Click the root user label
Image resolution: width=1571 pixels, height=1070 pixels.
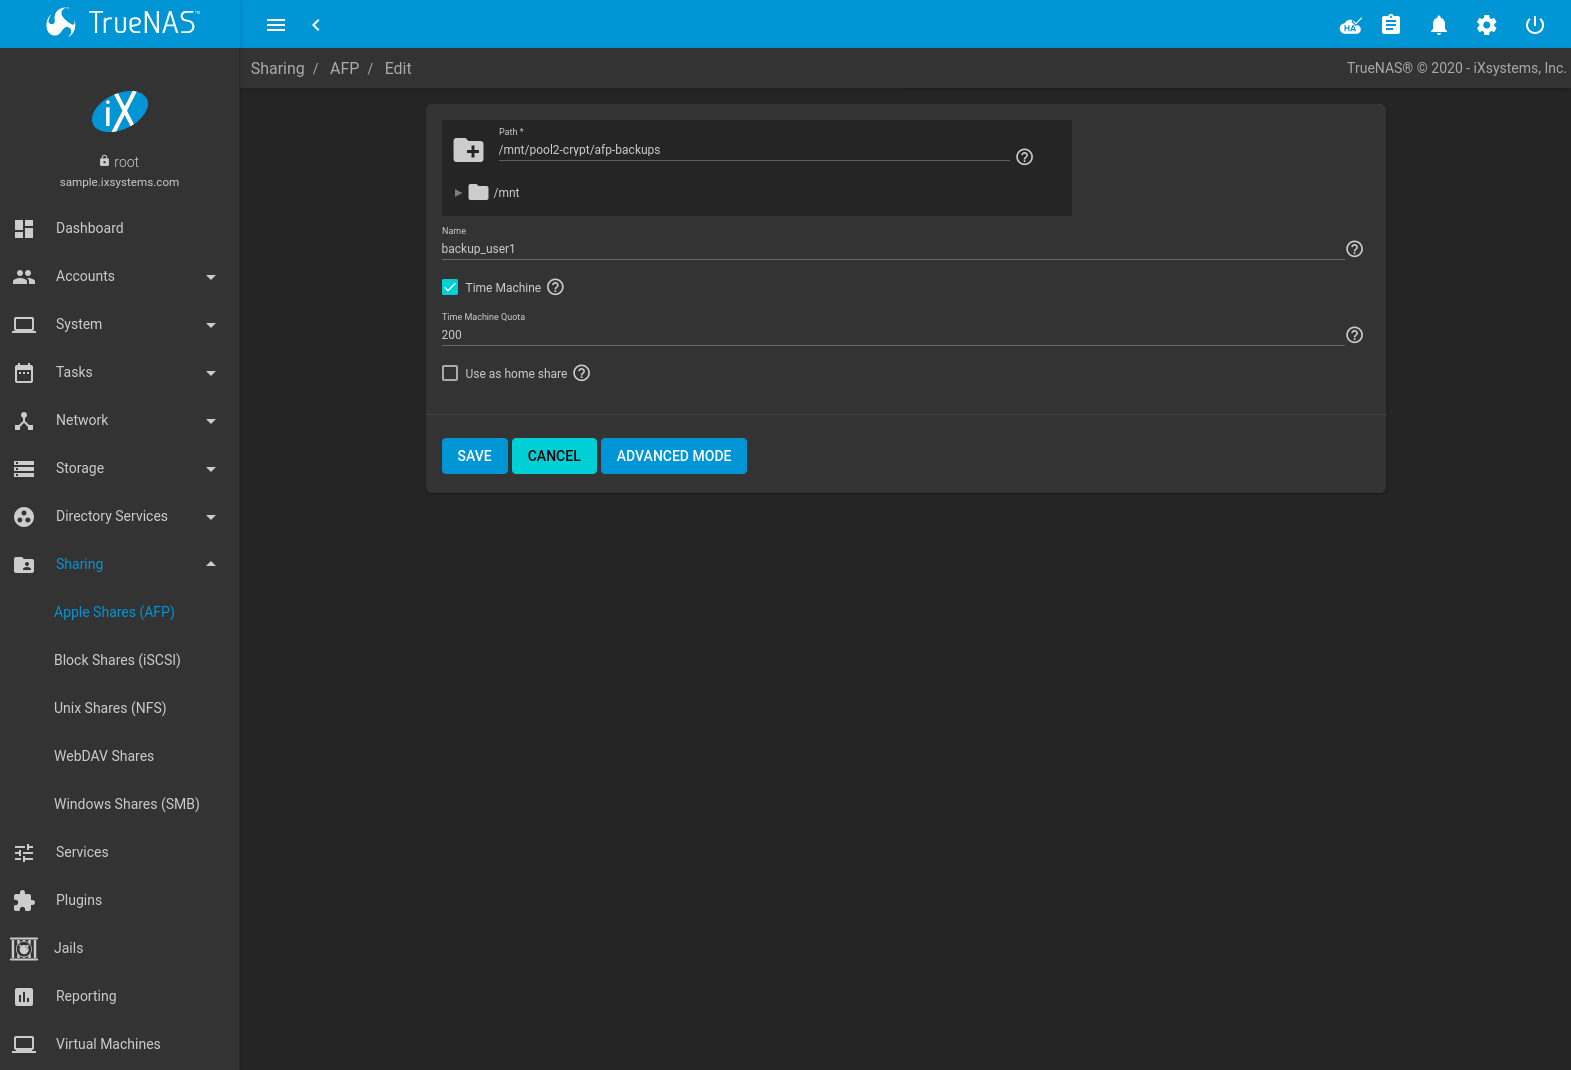point(126,162)
